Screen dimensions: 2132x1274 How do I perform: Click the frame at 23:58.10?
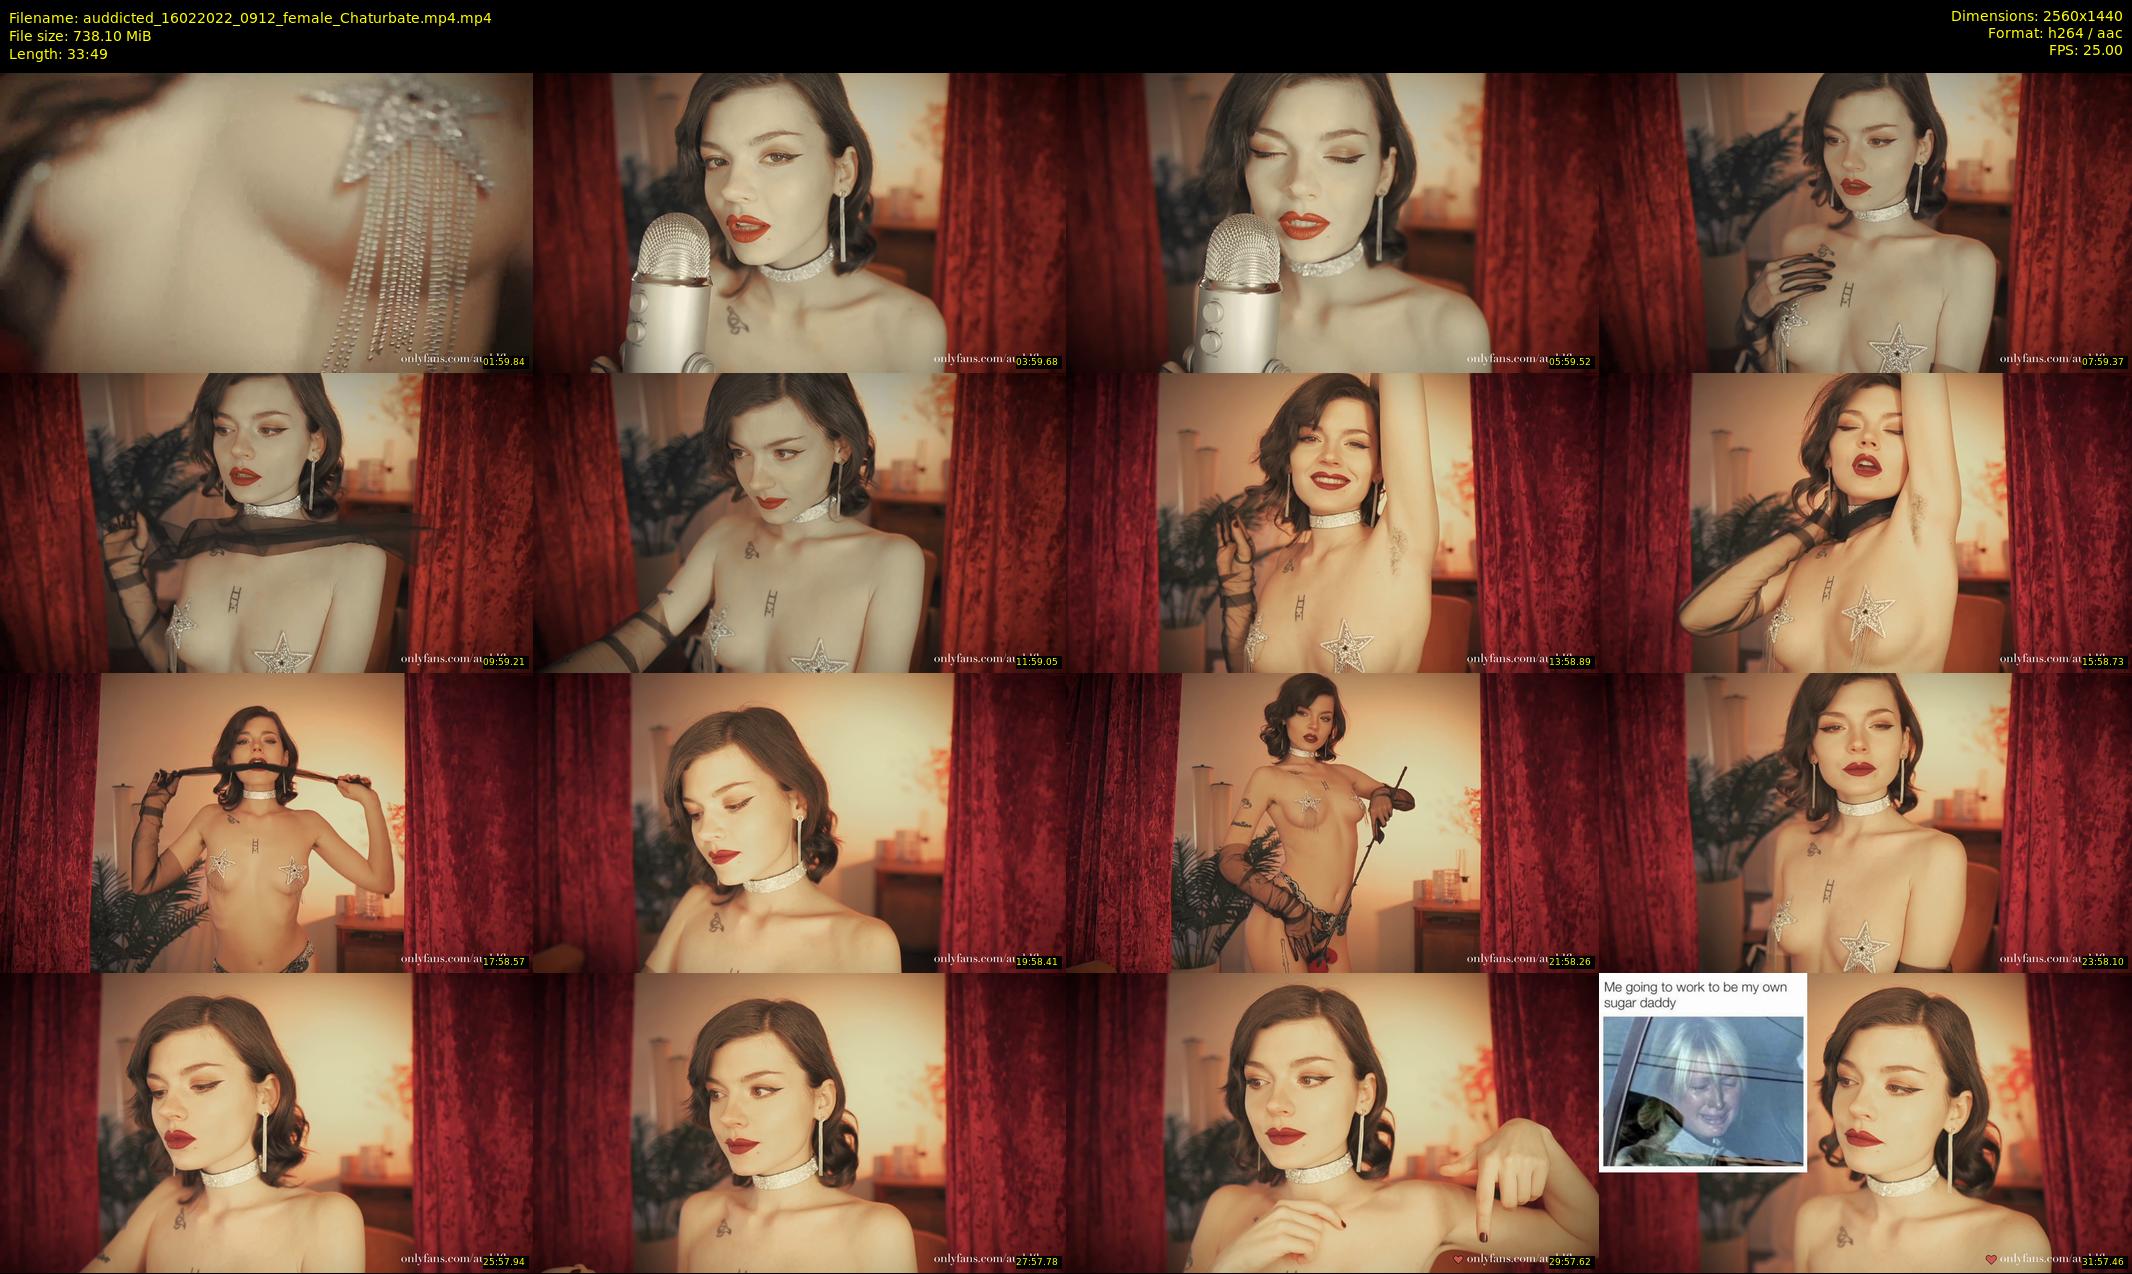tap(1865, 822)
